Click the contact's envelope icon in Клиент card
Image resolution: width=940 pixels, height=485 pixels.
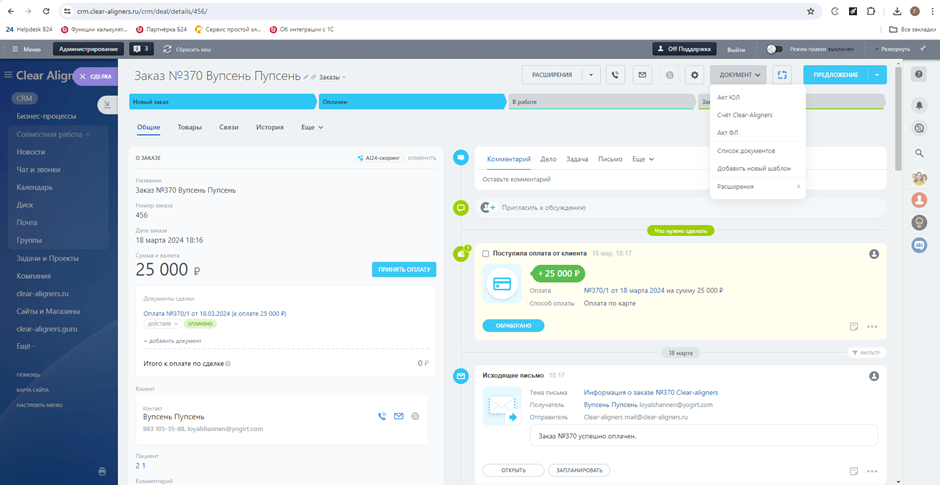pyautogui.click(x=399, y=417)
